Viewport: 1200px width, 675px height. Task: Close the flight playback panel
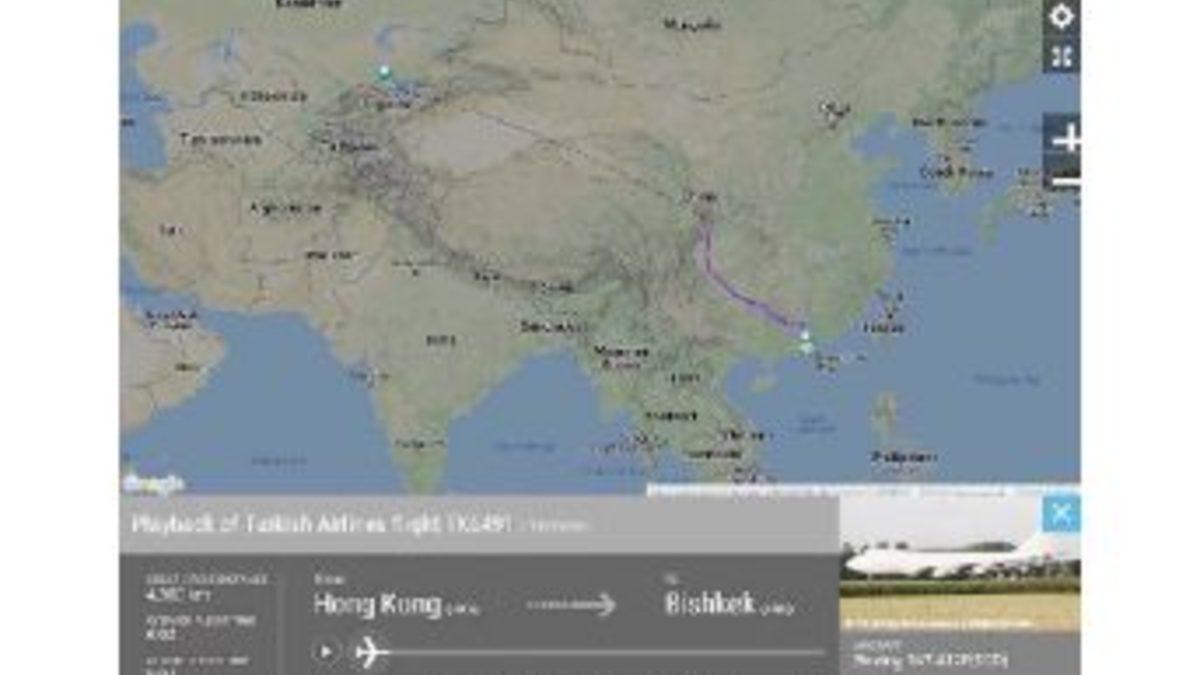pyautogui.click(x=1060, y=514)
